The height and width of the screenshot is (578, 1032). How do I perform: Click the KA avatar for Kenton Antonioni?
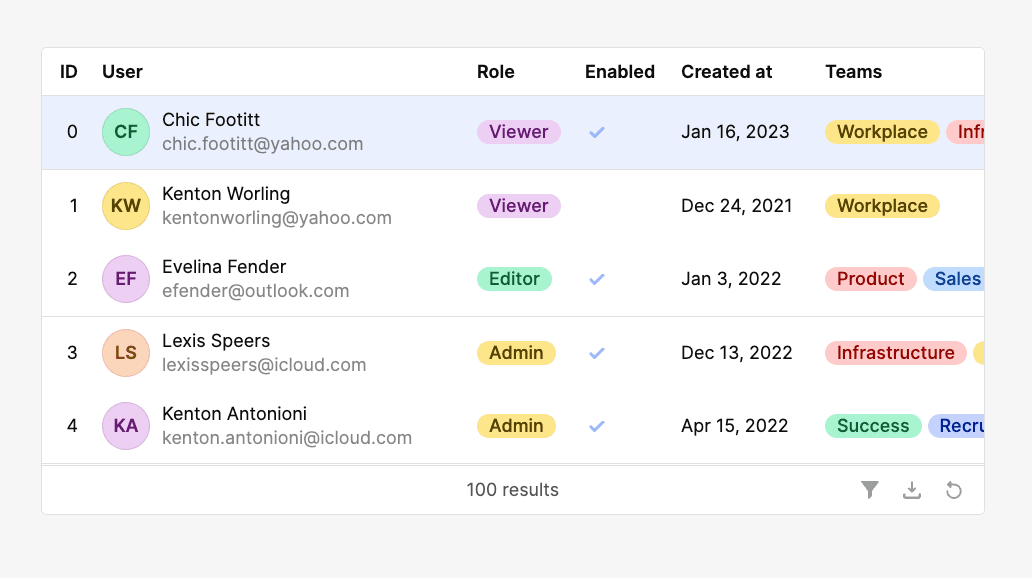[126, 426]
